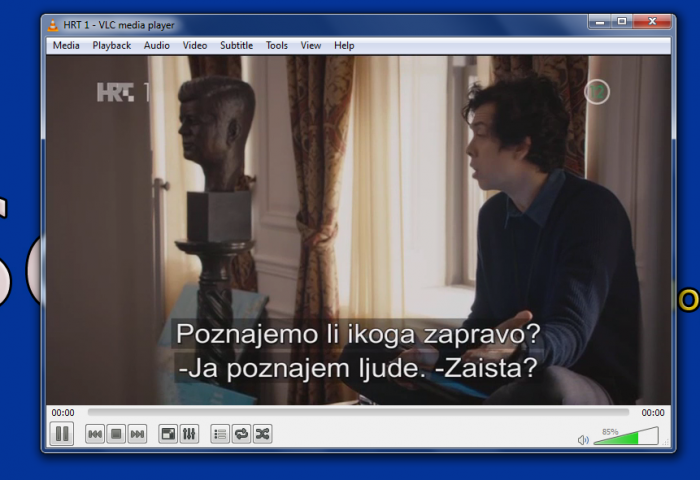Click the window resize grip corner
This screenshot has height=480, width=700.
point(666,442)
